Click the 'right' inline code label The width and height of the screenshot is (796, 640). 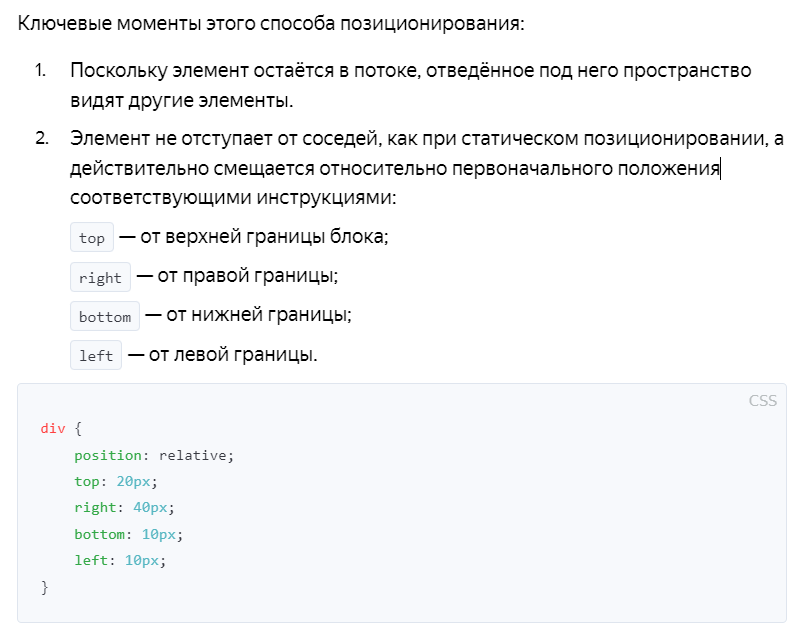(x=100, y=277)
